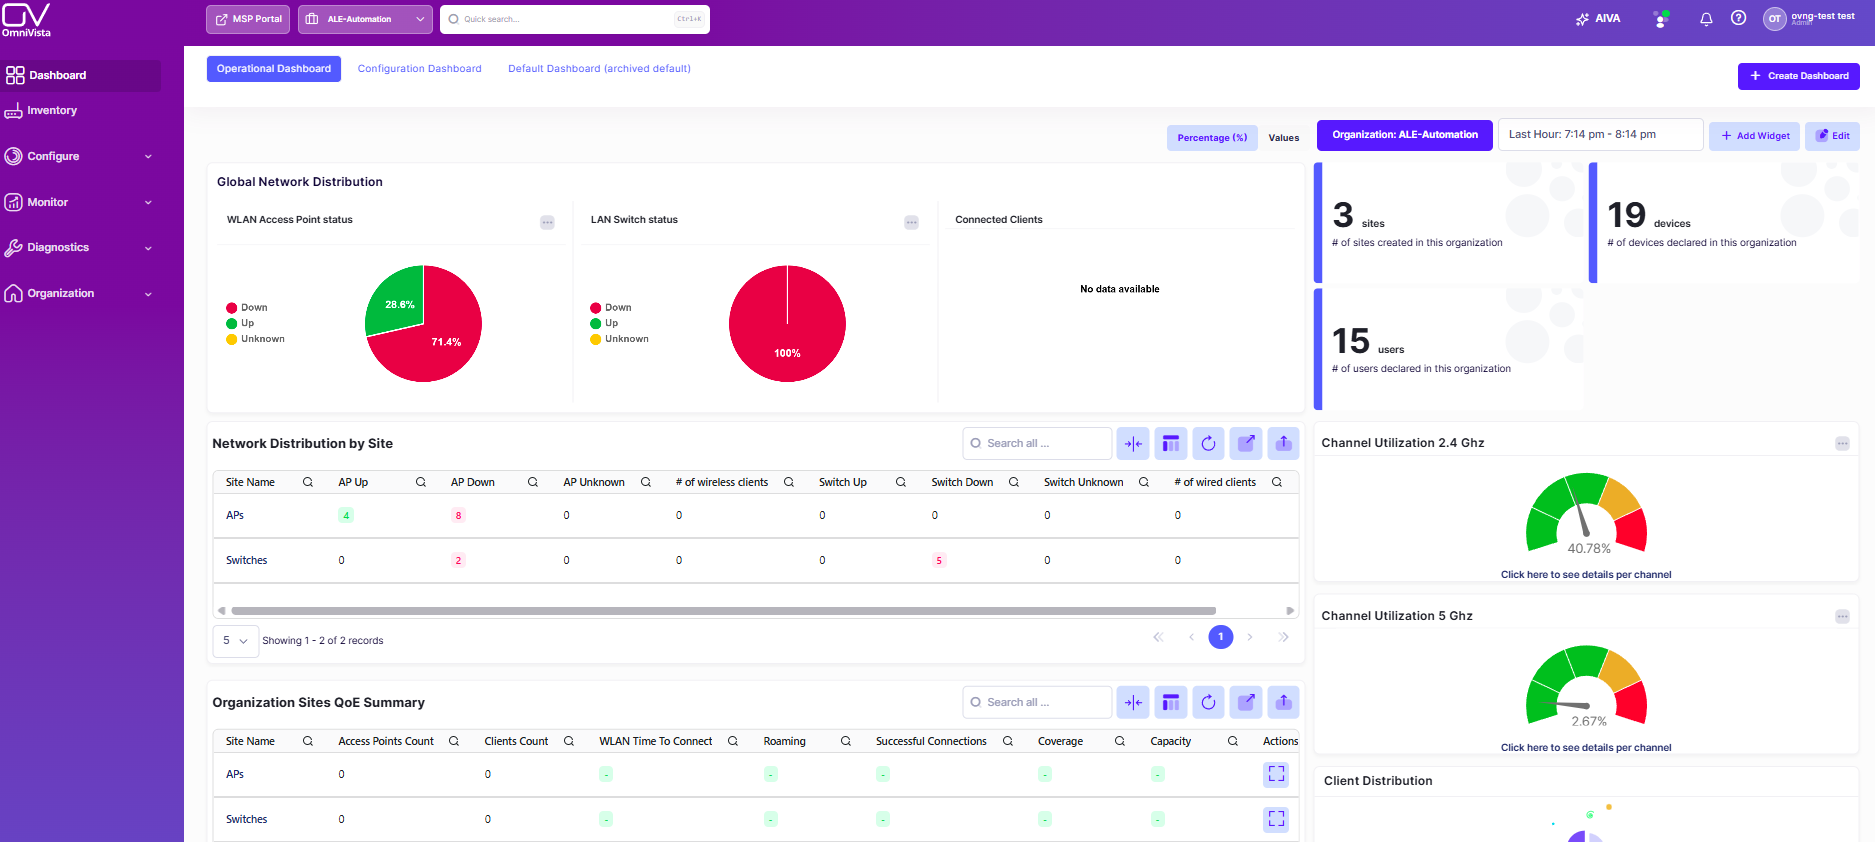Open Channel Utilization 2.4 Ghz widget options
This screenshot has height=842, width=1875.
pyautogui.click(x=1842, y=443)
